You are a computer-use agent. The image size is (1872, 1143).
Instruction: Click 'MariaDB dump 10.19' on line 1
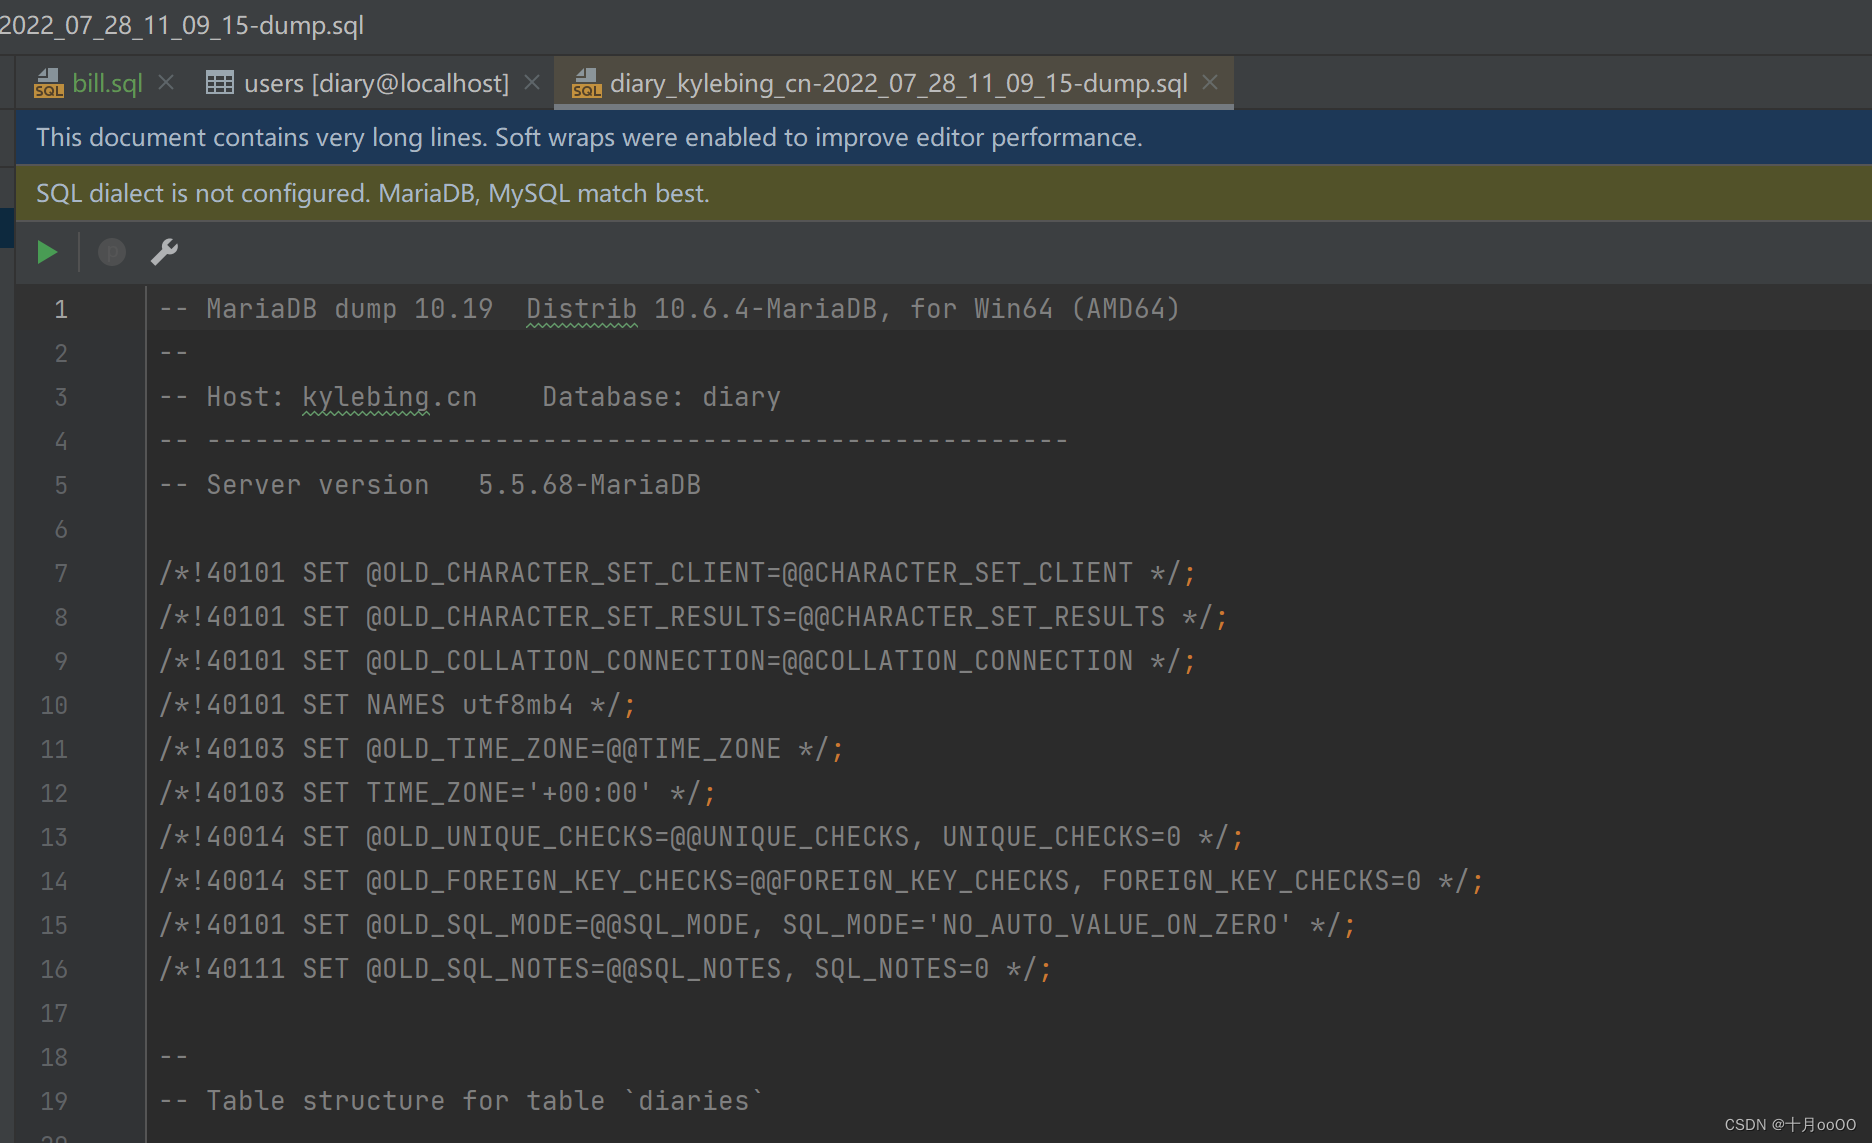(350, 309)
